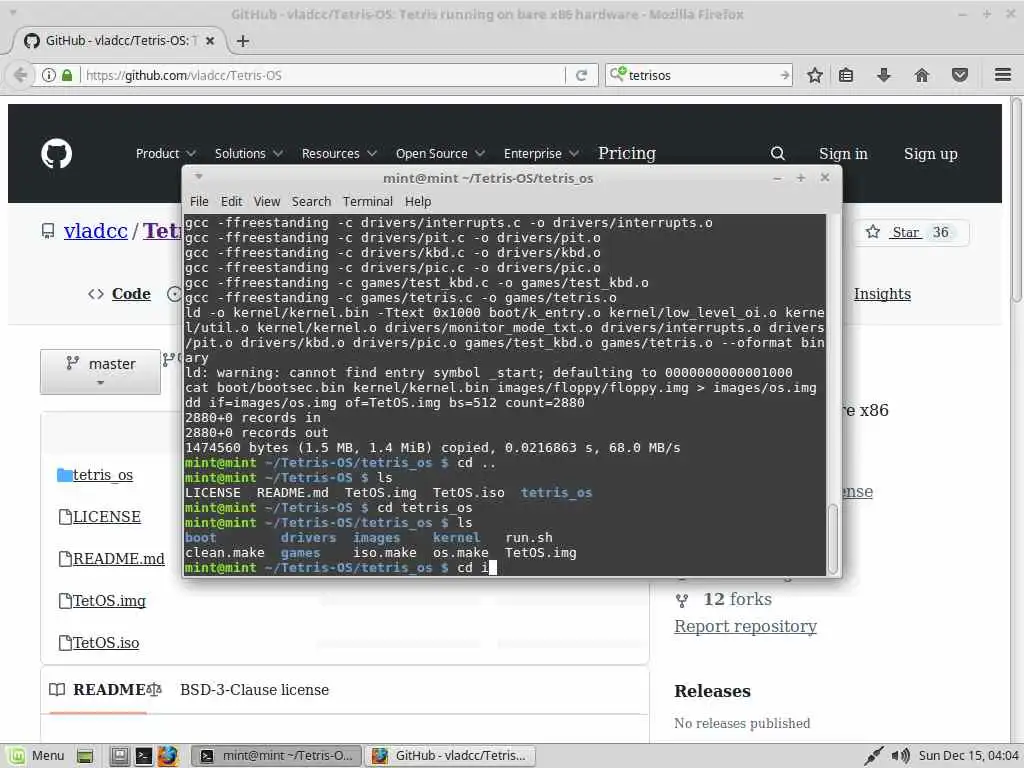Click the Report repository link
The height and width of the screenshot is (768, 1024).
tap(745, 626)
